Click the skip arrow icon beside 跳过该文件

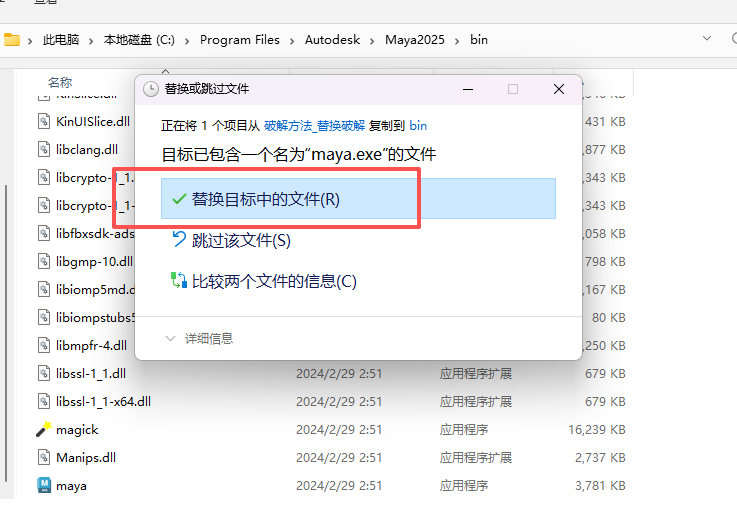179,239
